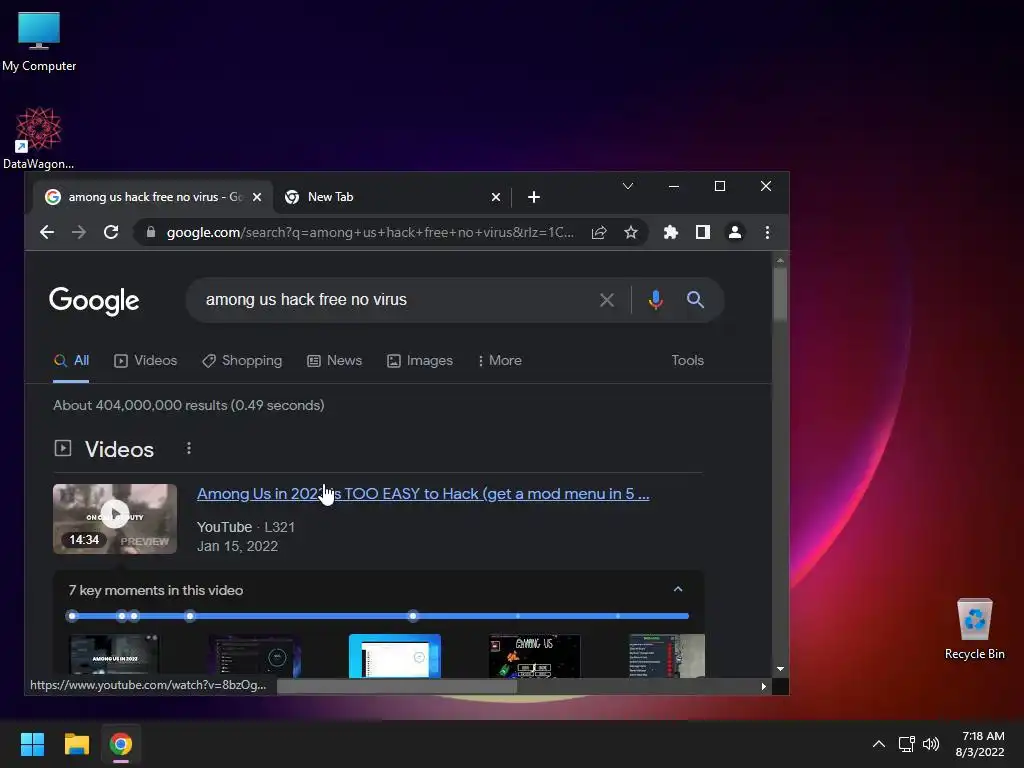This screenshot has width=1024, height=768.
Task: Start voice search with the microphone
Action: [656, 300]
